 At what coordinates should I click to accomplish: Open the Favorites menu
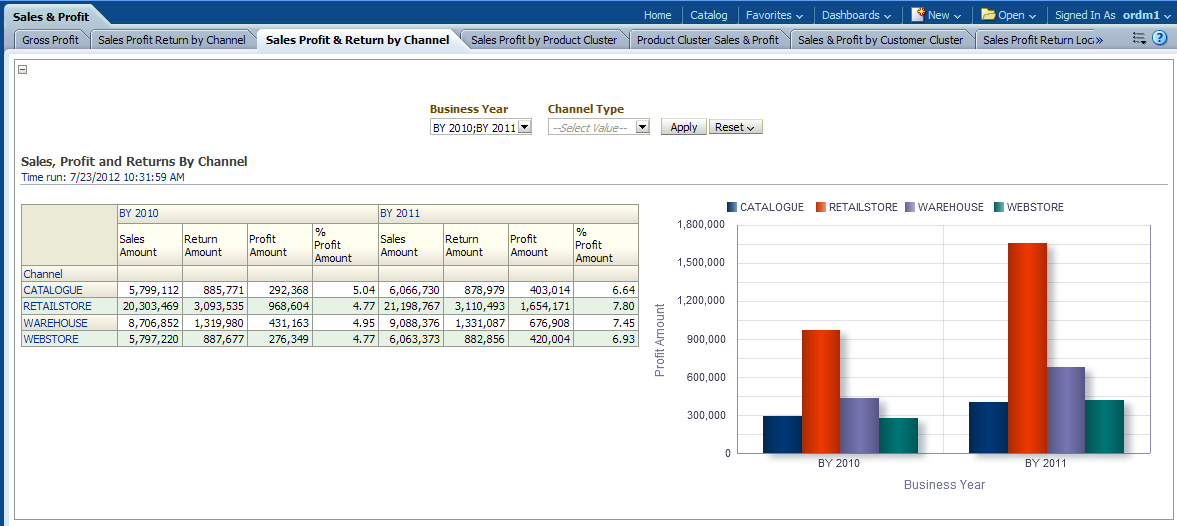pos(774,15)
